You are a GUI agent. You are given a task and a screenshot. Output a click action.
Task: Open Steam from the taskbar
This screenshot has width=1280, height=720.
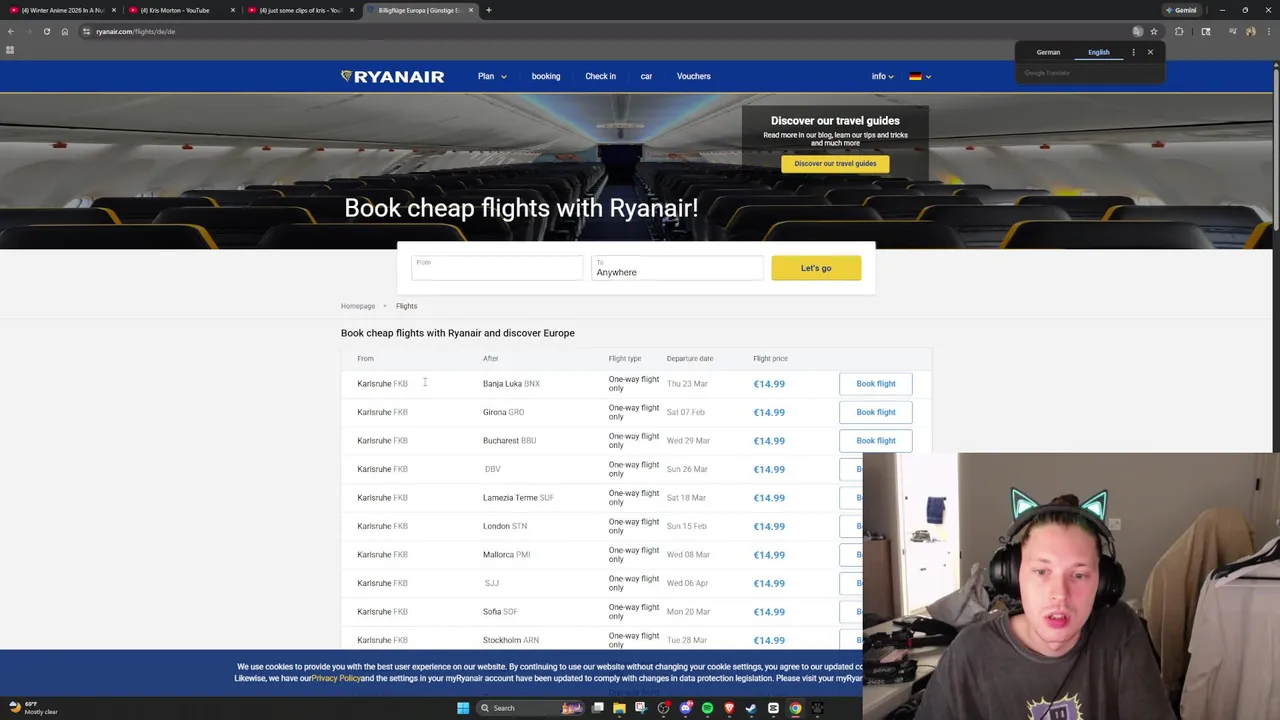pyautogui.click(x=751, y=708)
